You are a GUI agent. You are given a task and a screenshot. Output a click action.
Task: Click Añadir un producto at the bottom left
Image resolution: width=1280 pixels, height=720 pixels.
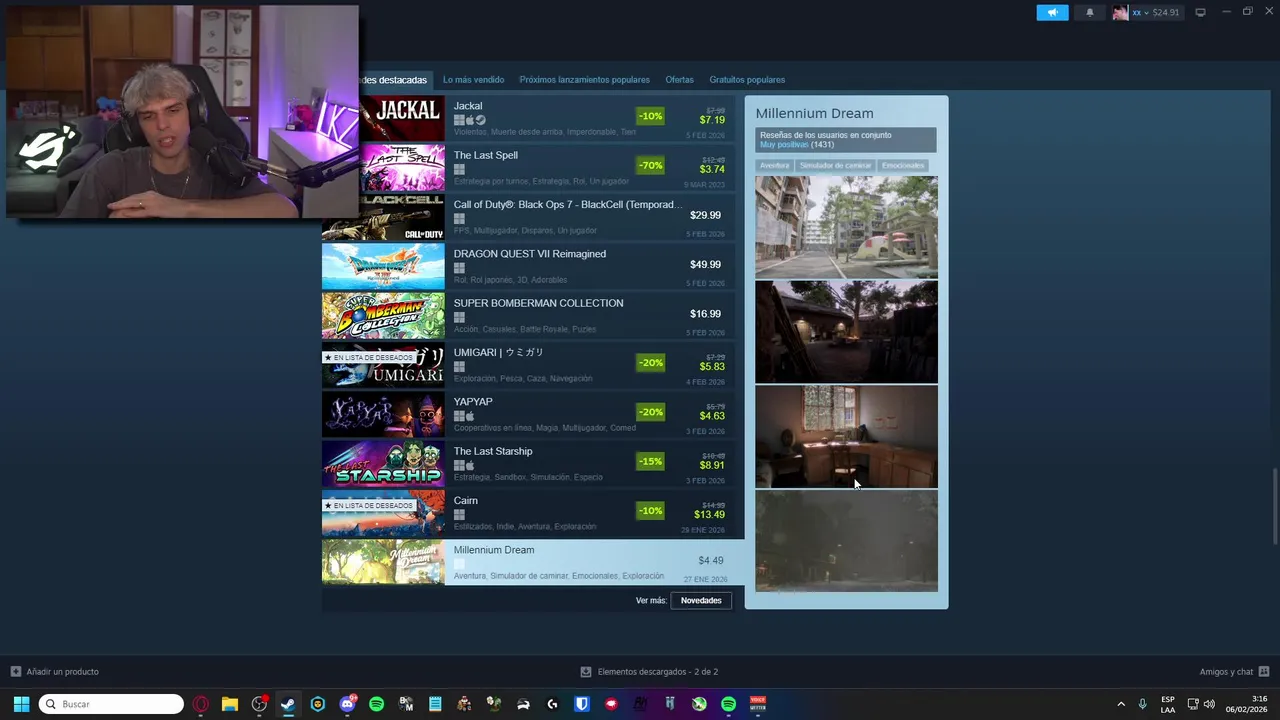coord(55,672)
